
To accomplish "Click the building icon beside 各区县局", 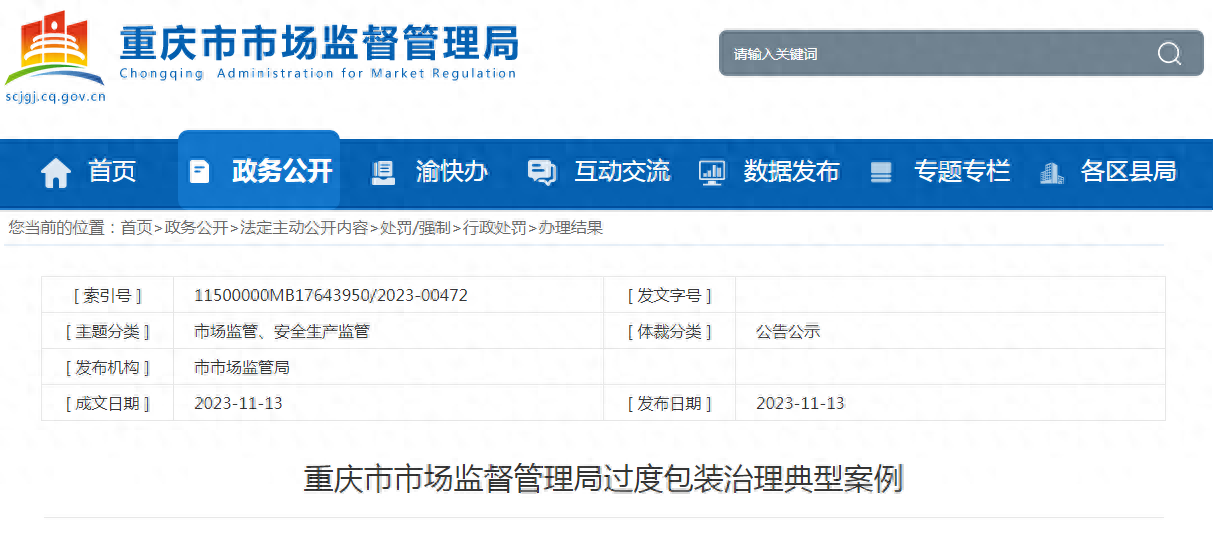I will (x=1051, y=173).
